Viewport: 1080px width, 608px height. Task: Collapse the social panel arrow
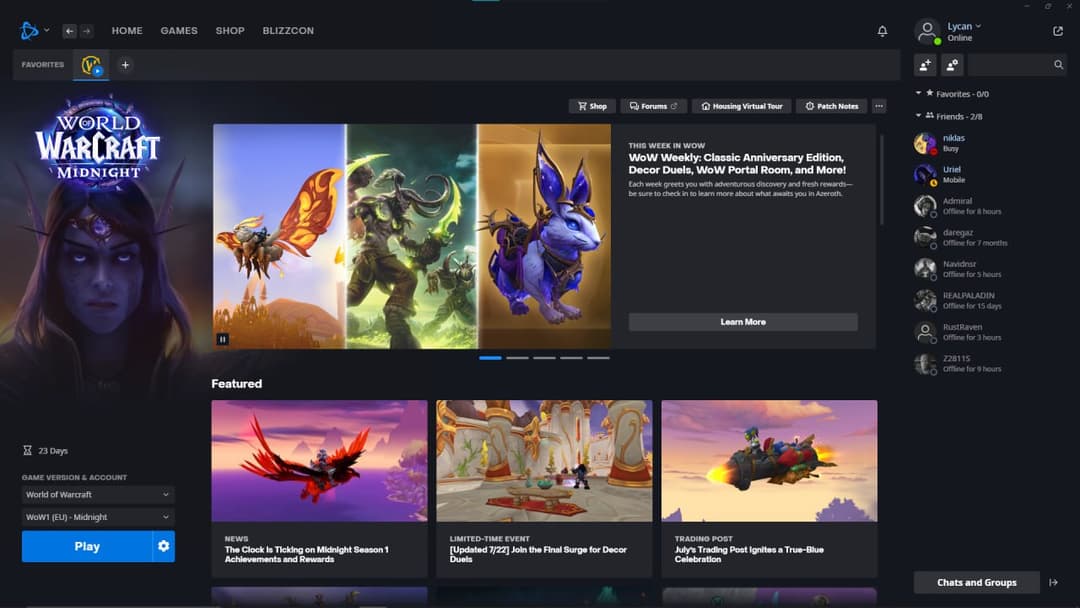(x=1053, y=583)
